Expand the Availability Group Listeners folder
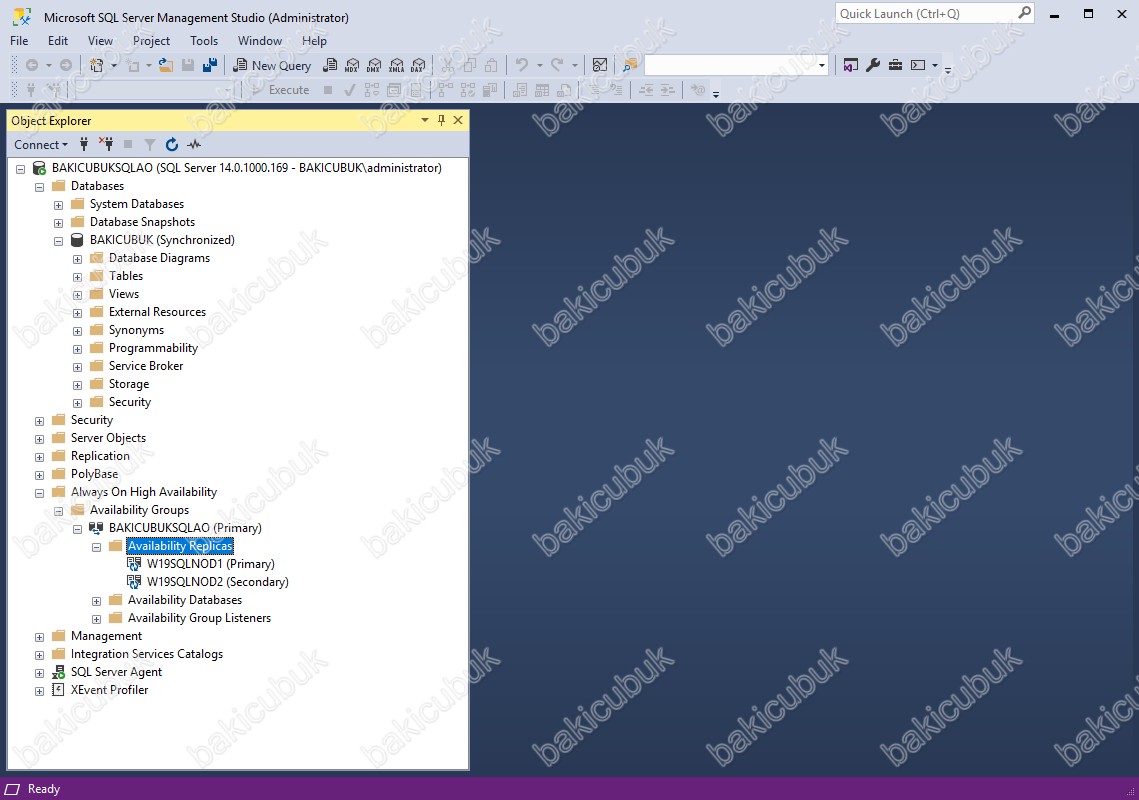This screenshot has width=1139, height=800. coord(96,619)
